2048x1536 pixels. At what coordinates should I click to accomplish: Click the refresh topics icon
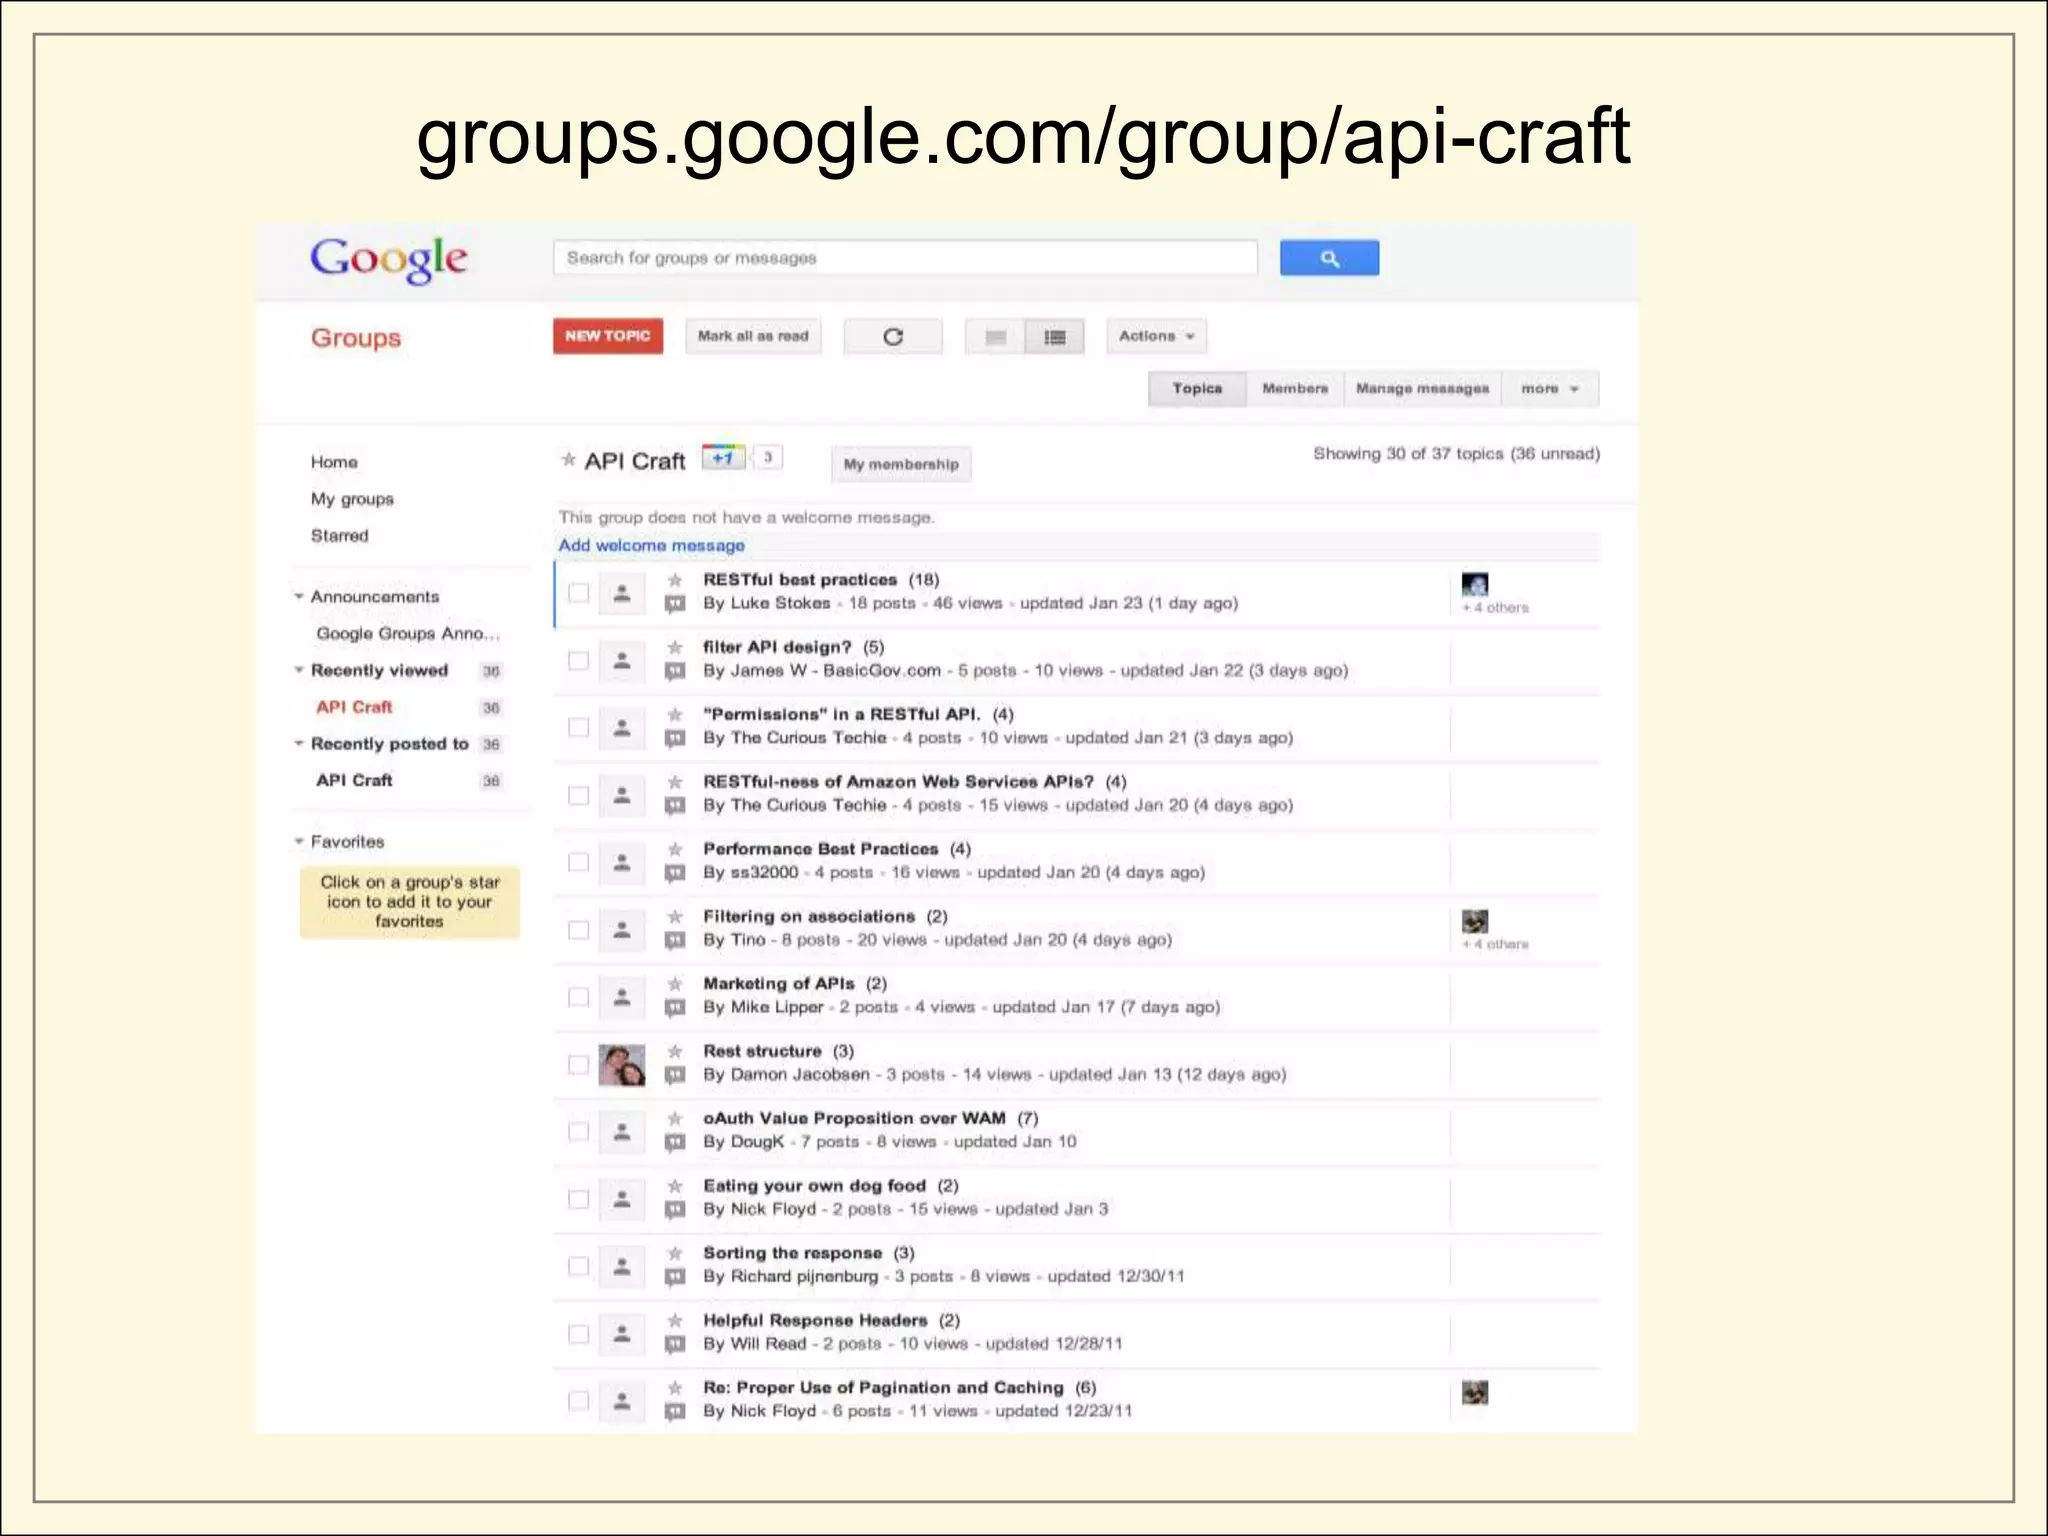(x=892, y=337)
